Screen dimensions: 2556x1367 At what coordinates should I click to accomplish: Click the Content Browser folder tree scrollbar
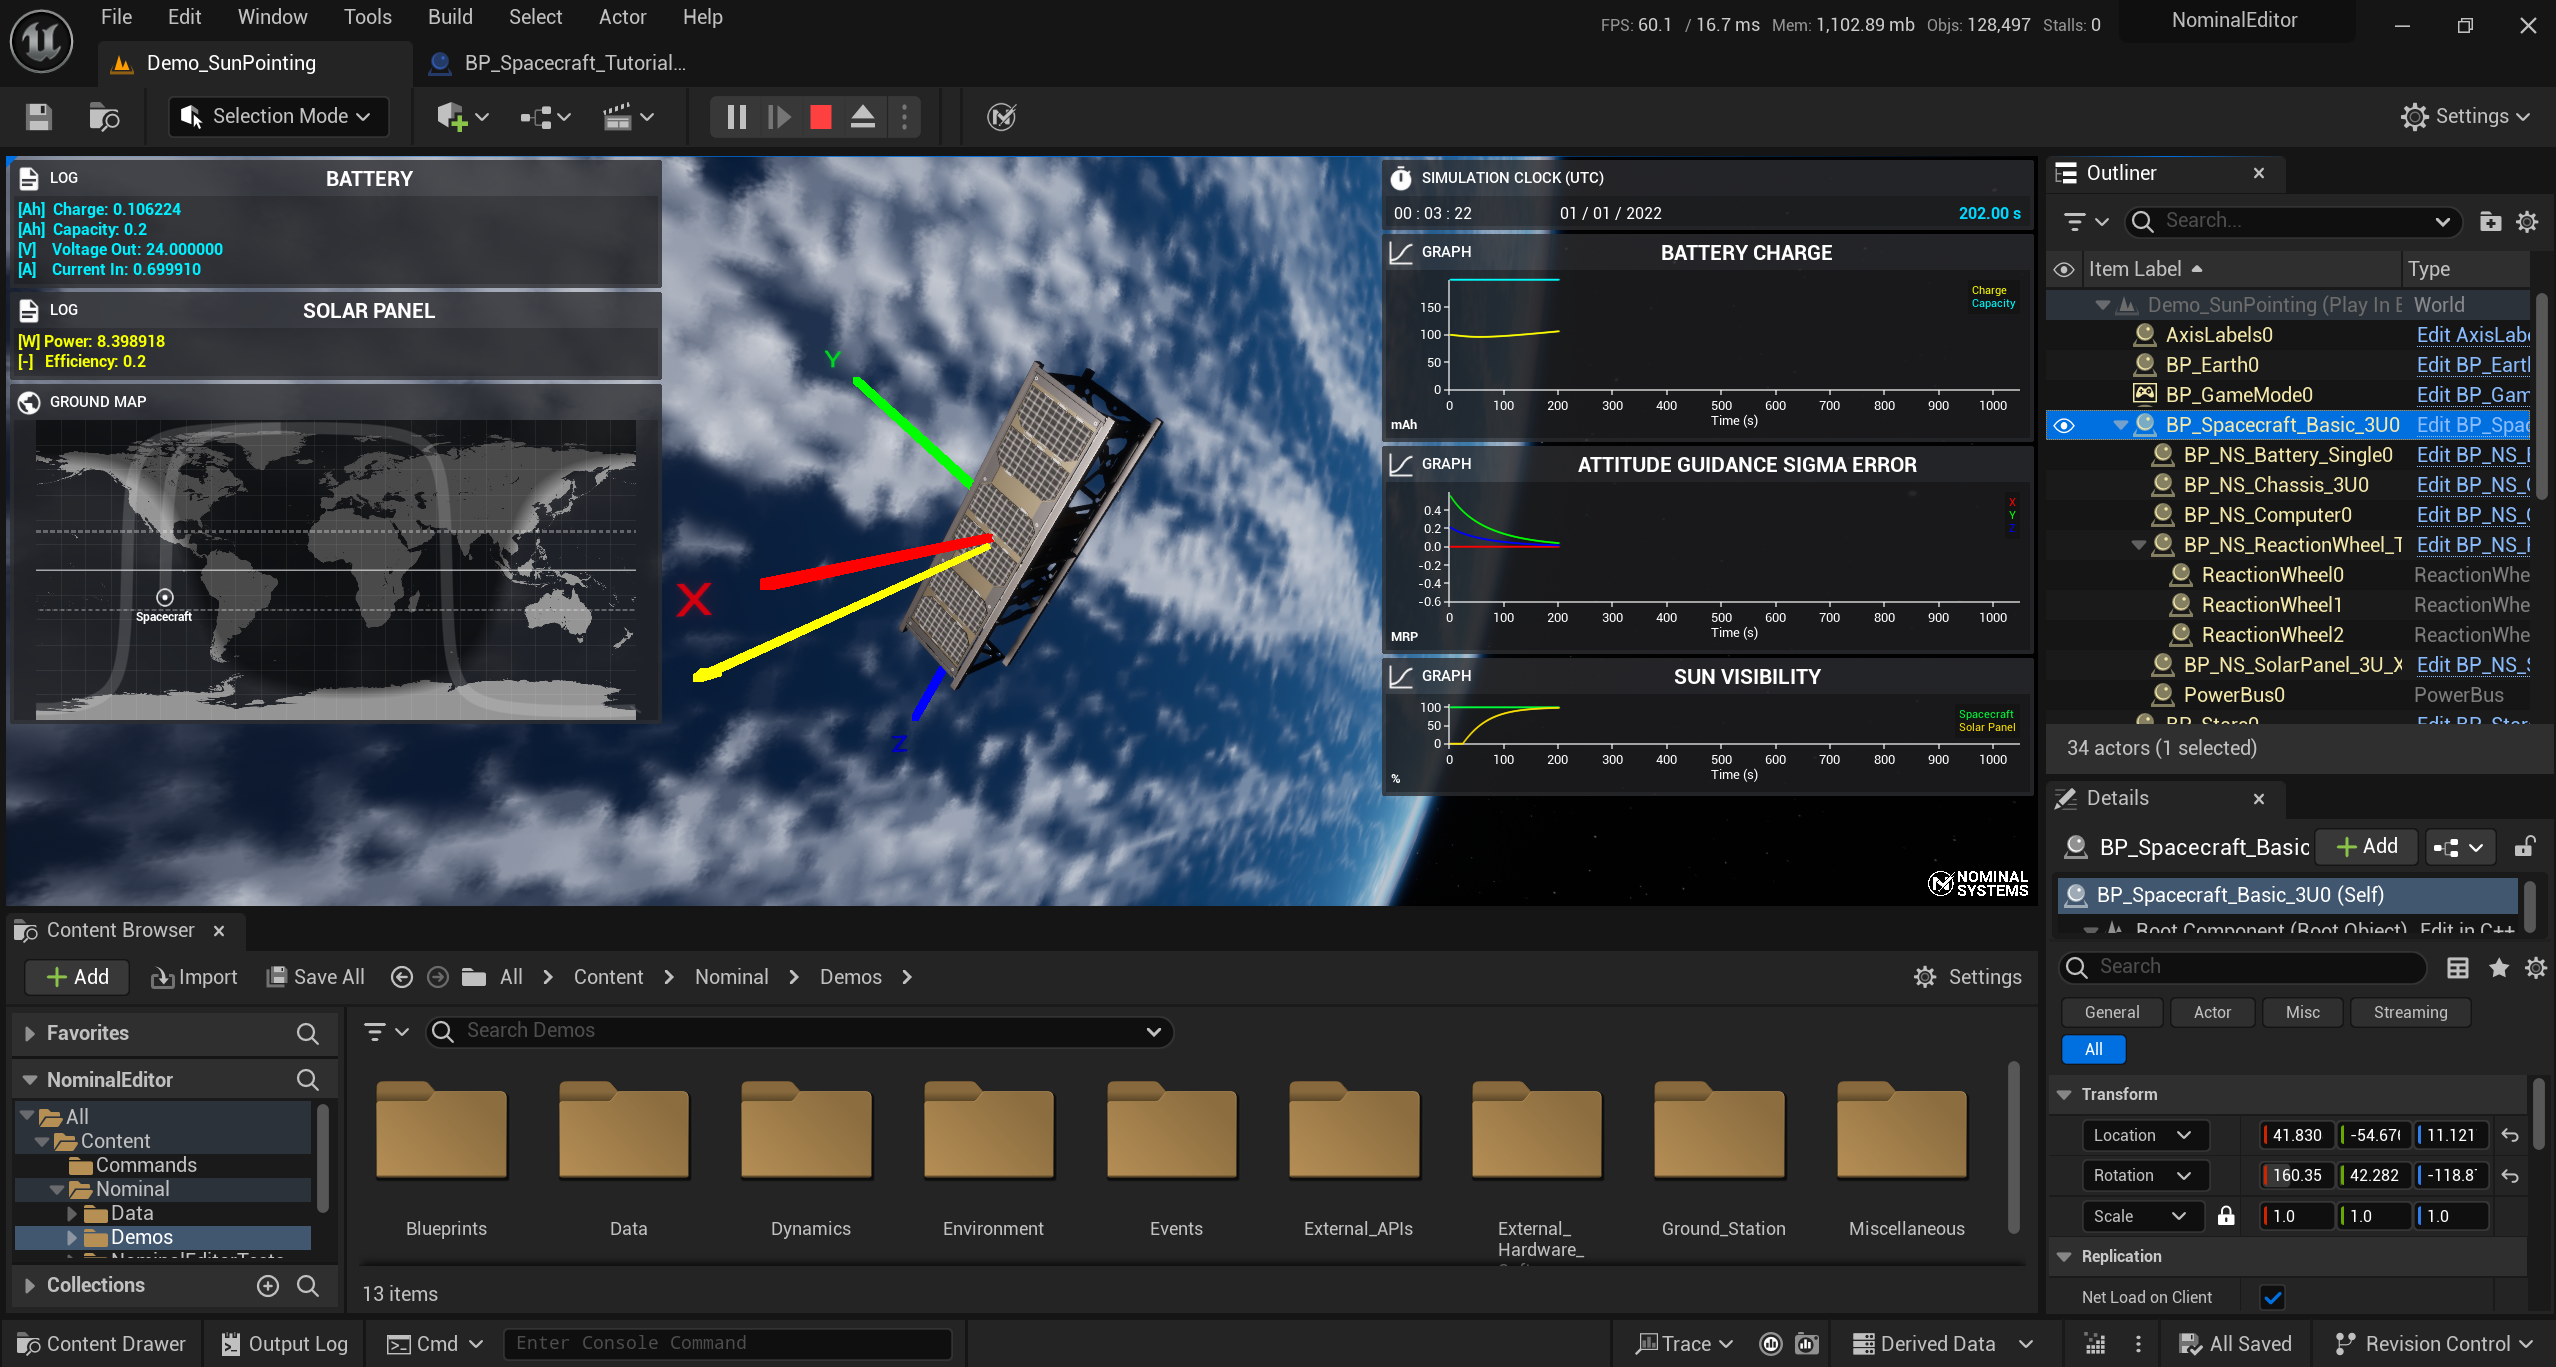point(322,1158)
